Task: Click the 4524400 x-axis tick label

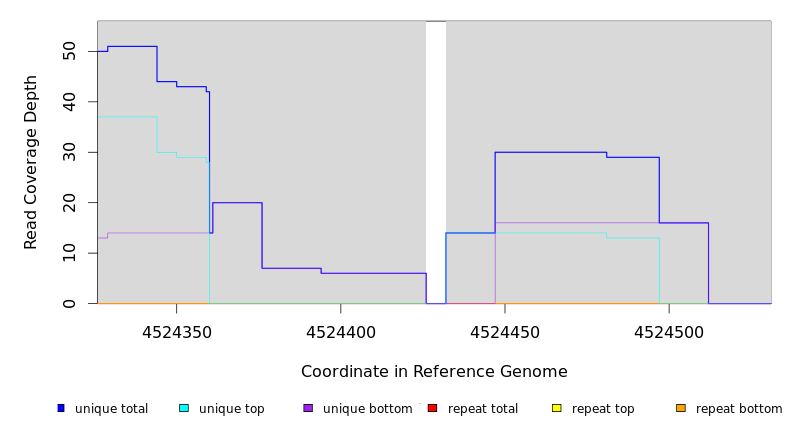Action: pyautogui.click(x=341, y=332)
